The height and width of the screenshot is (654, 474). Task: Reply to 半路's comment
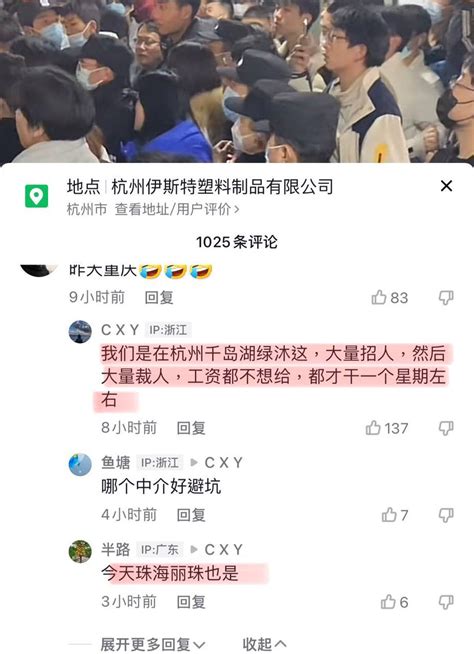[191, 602]
